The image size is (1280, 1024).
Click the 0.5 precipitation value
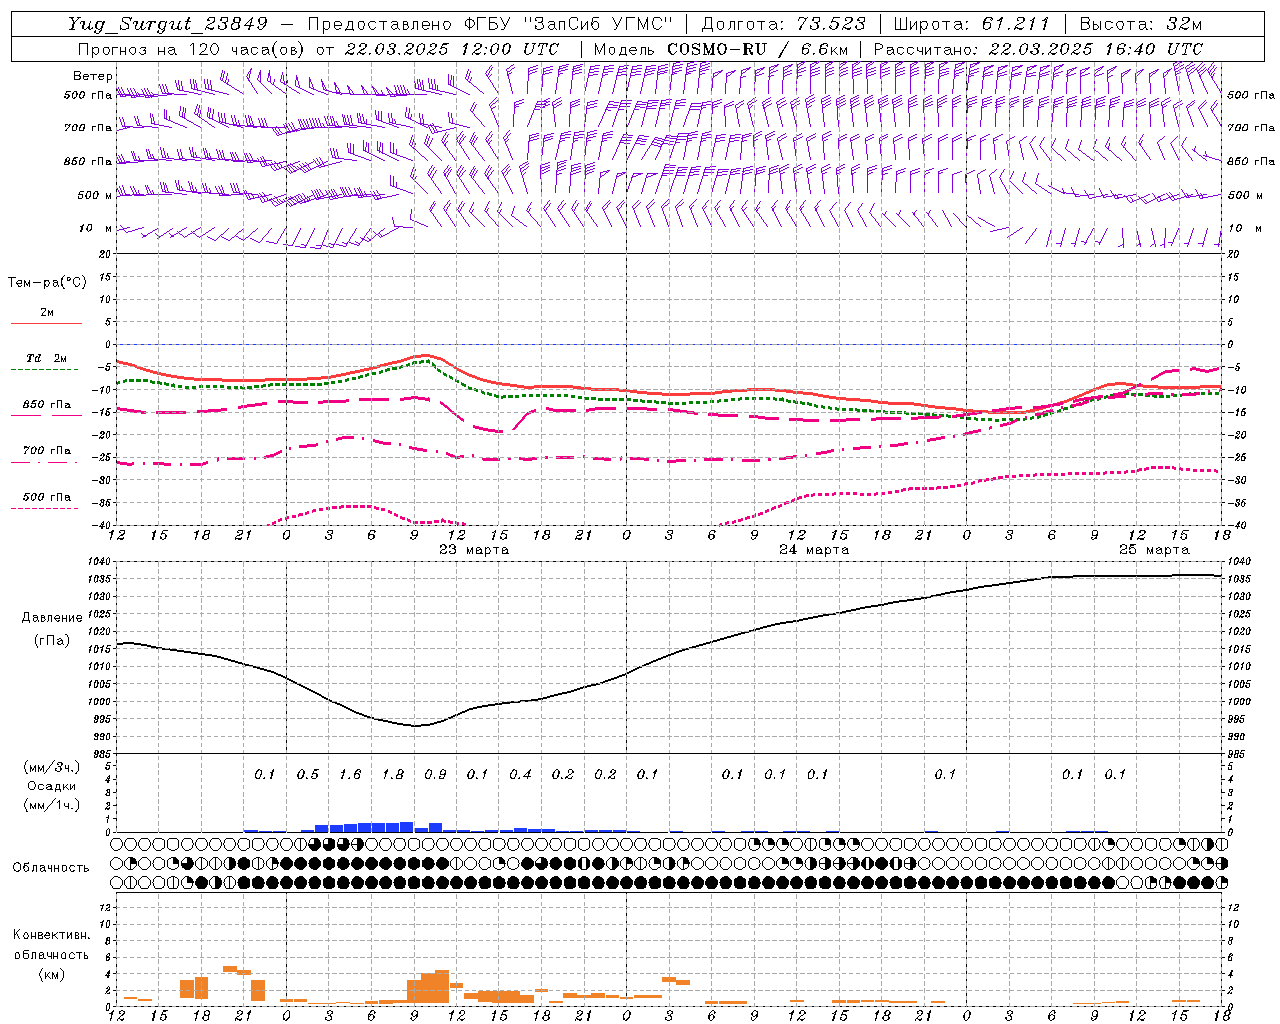308,774
